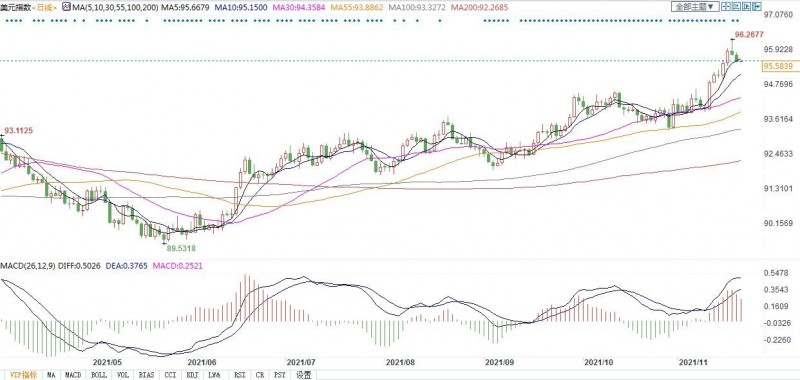This screenshot has width=800, height=380.
Task: Choose the RSI indicator tab
Action: 239,375
